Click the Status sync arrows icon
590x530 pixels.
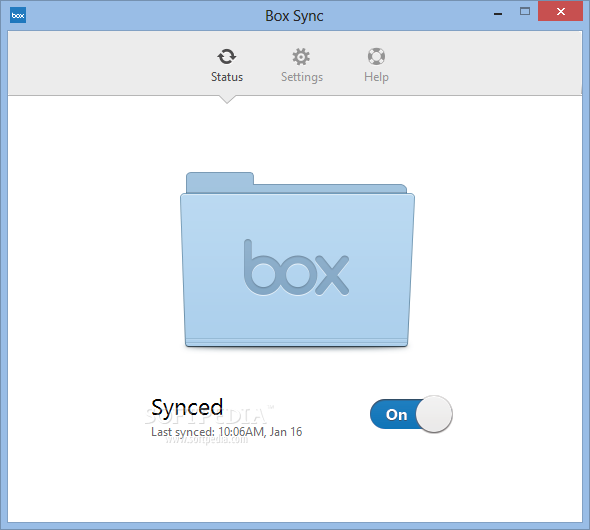[x=227, y=57]
